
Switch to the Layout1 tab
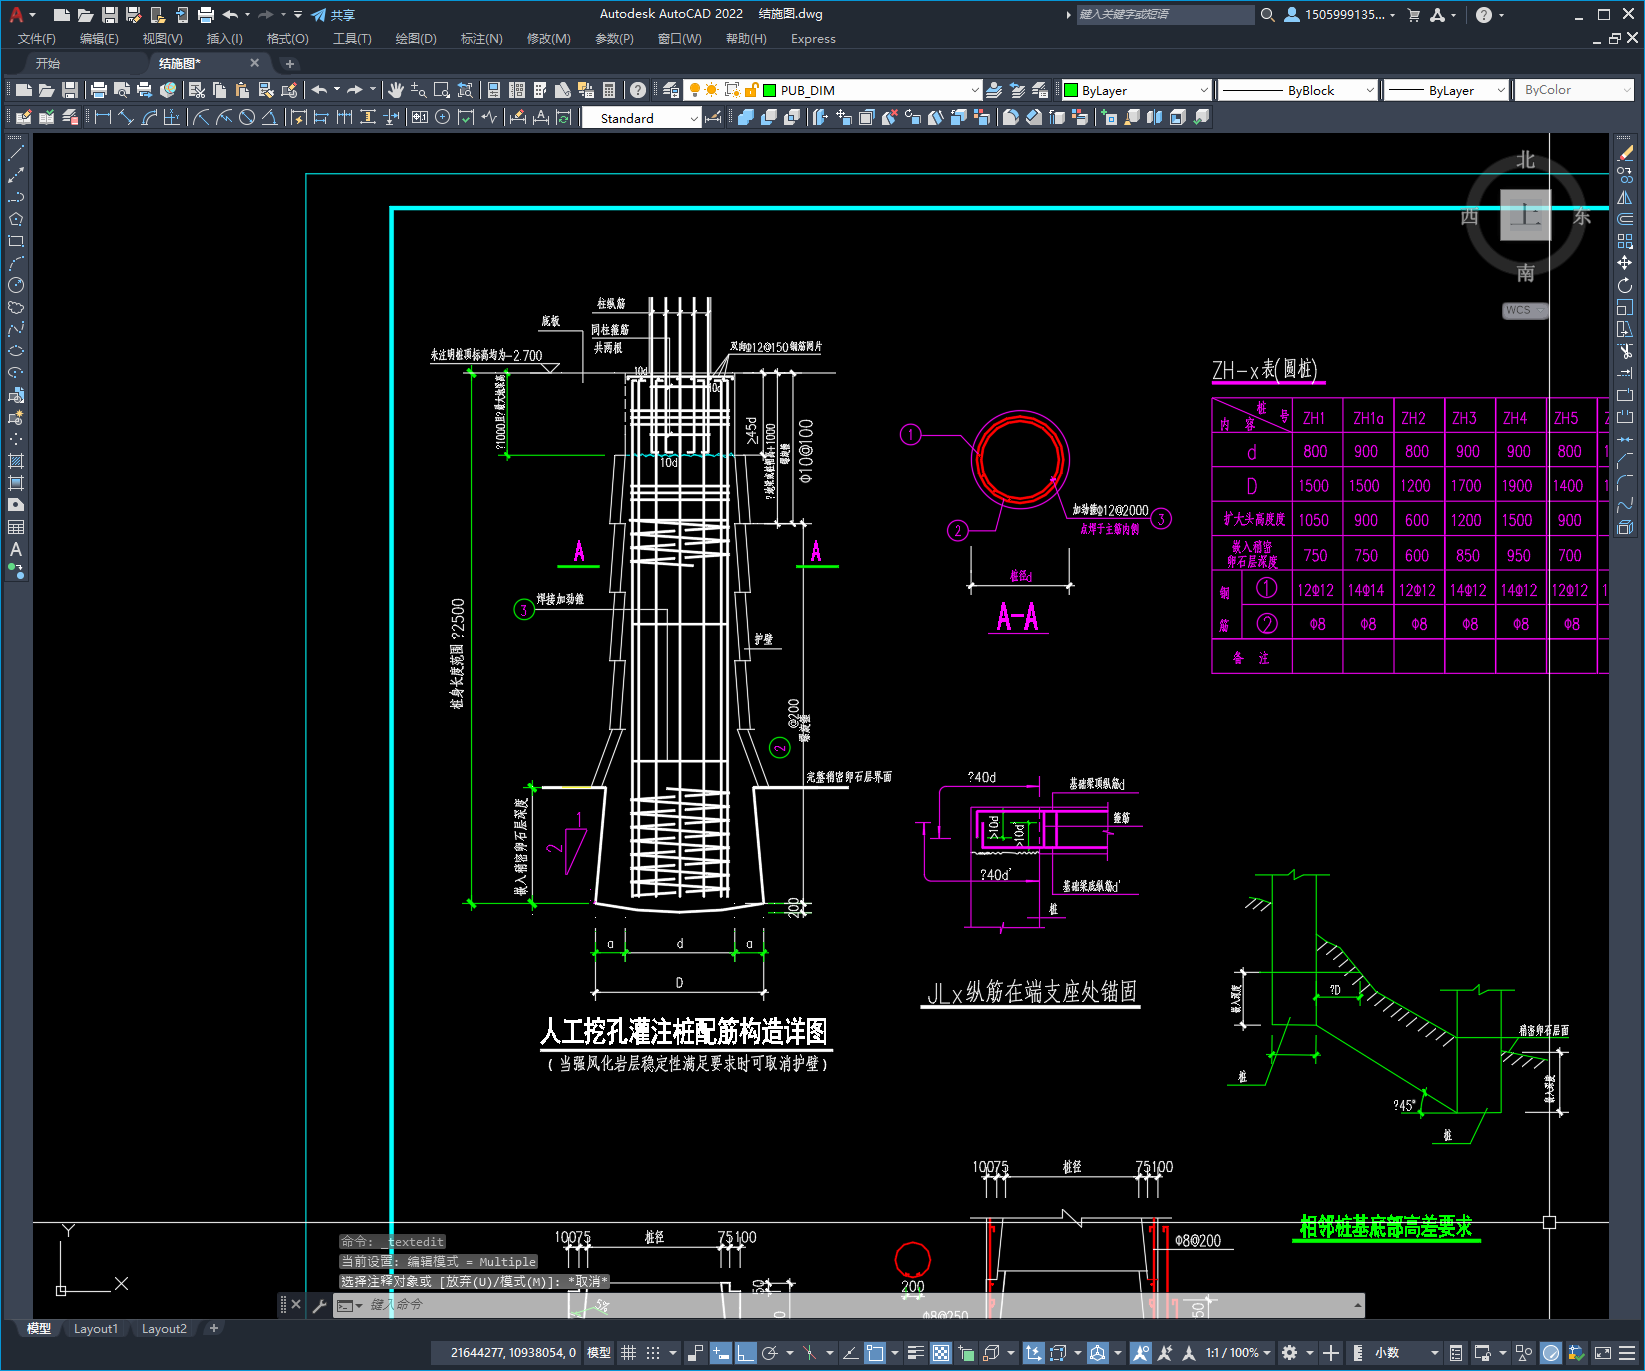point(96,1329)
